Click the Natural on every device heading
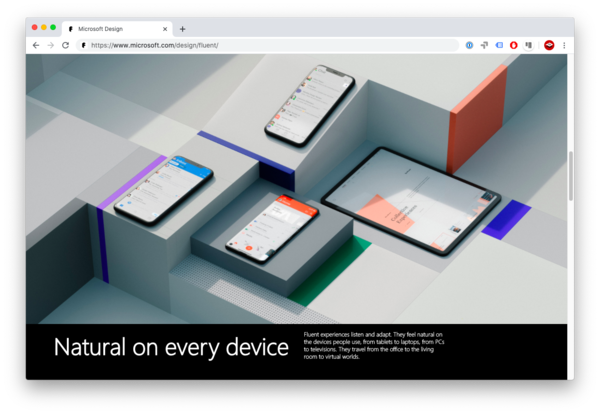Viewport: 600px width, 414px height. (171, 347)
